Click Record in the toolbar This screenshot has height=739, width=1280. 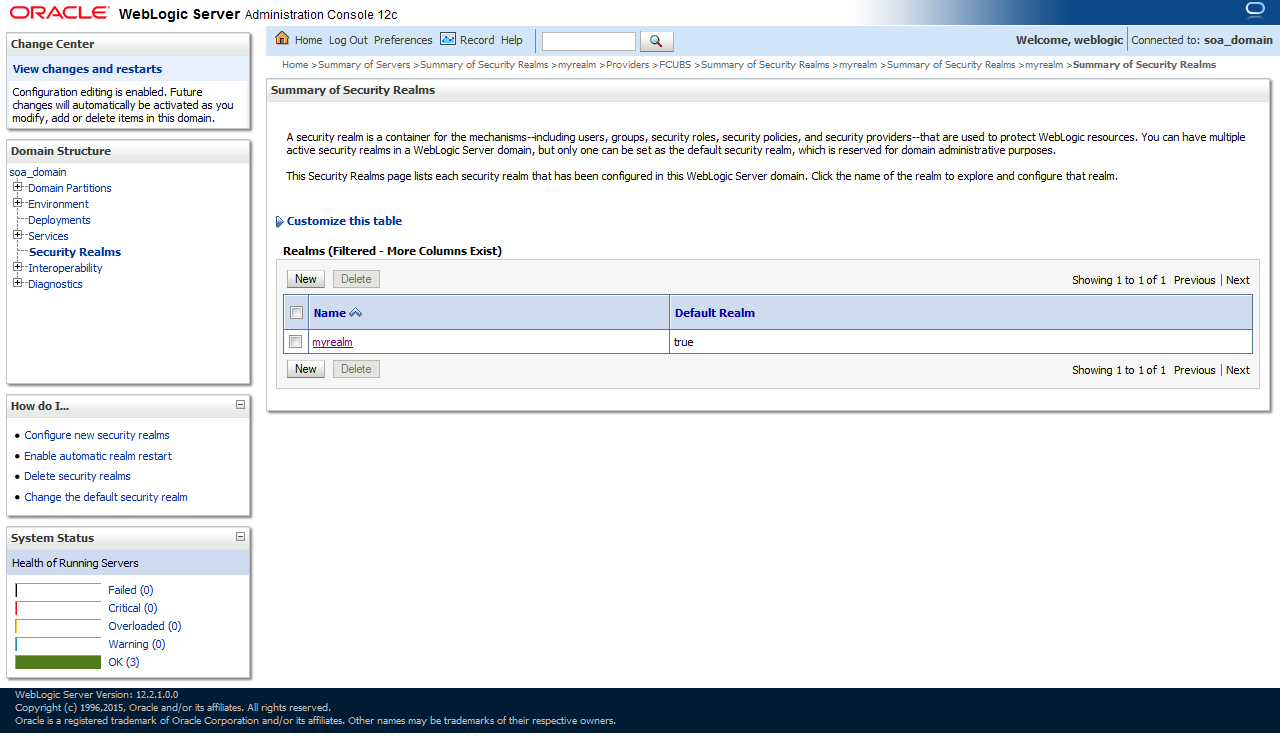coord(477,40)
